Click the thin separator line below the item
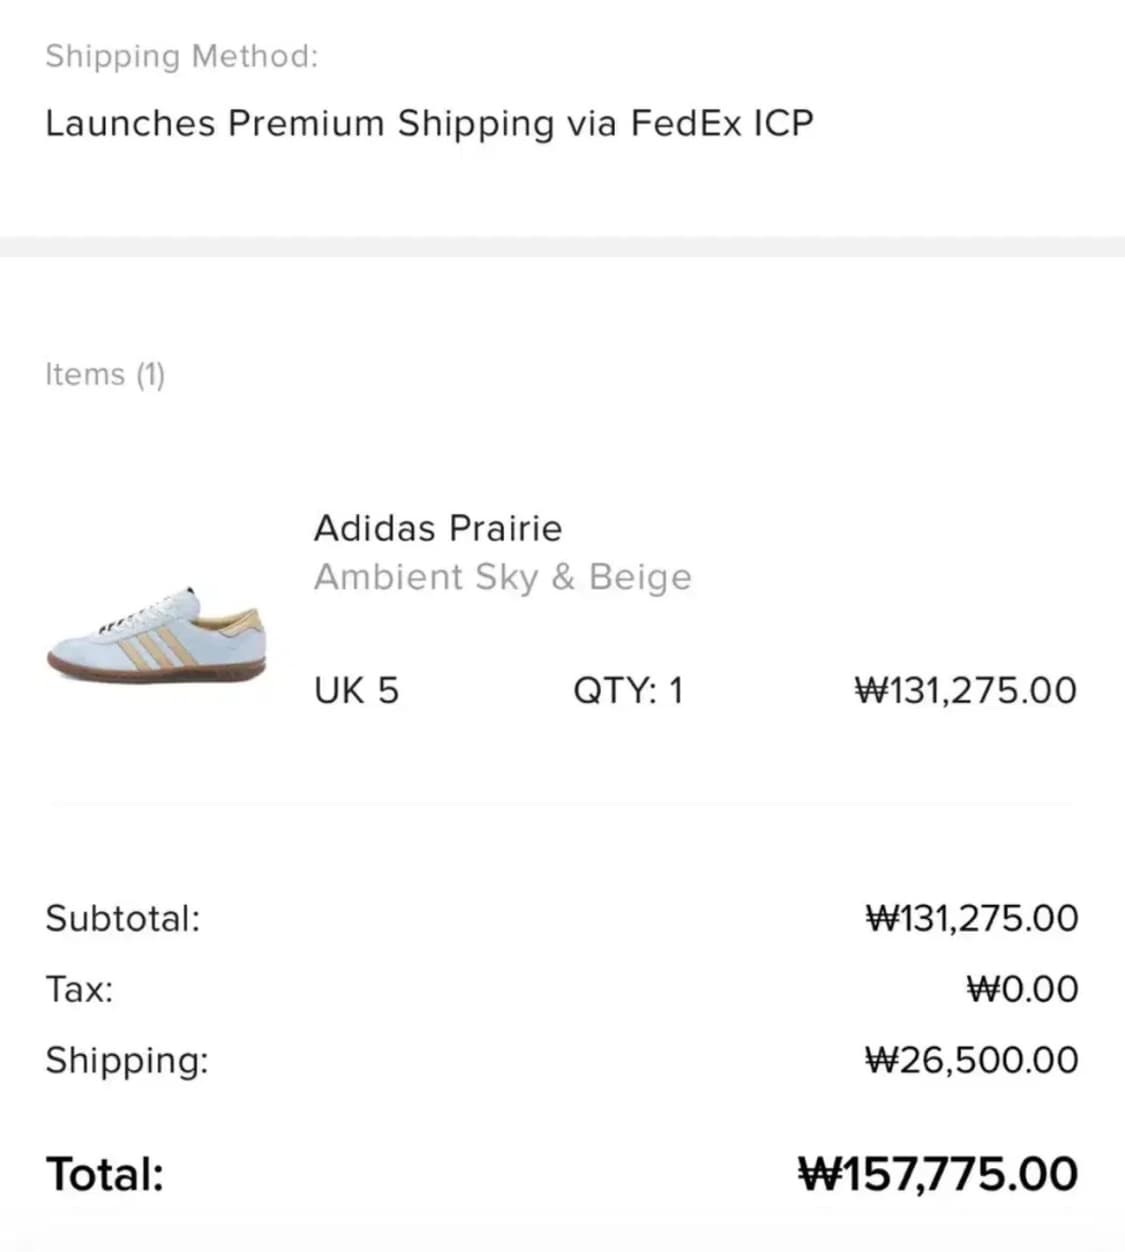This screenshot has width=1125, height=1252. point(562,803)
